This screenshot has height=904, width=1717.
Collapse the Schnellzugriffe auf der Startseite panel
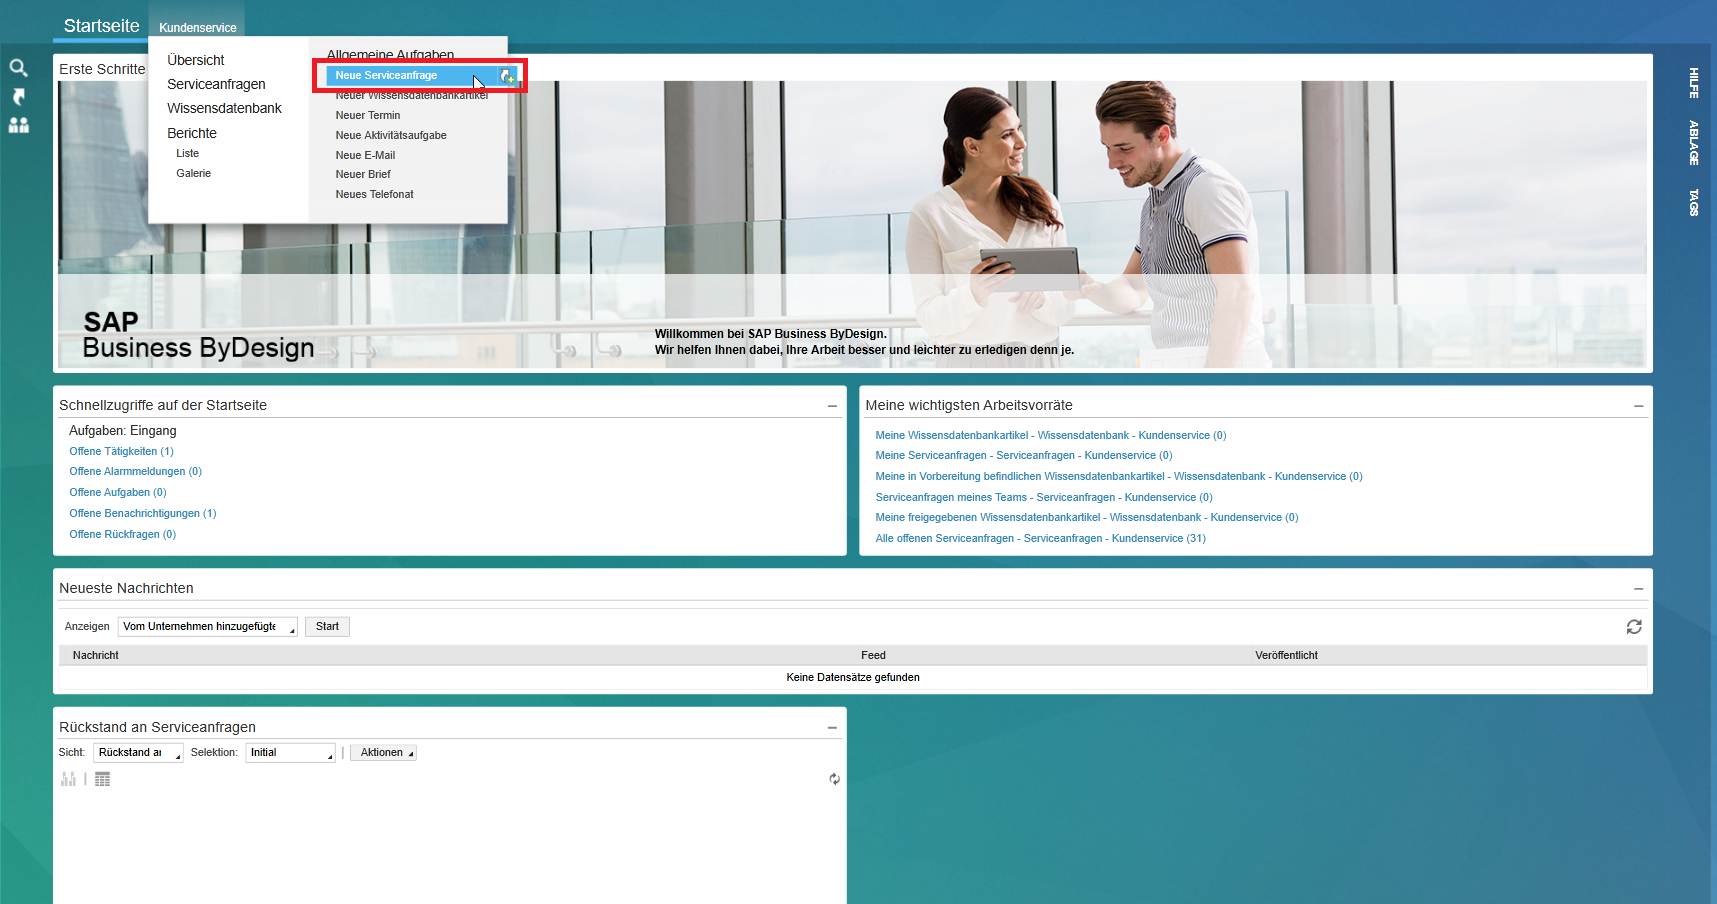coord(832,406)
